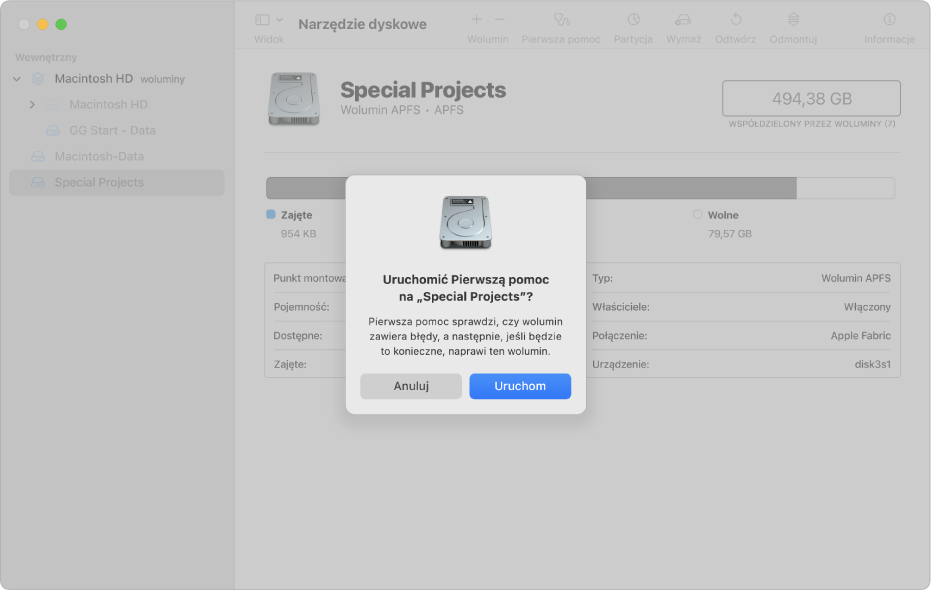Click the disk usage bar
The height and width of the screenshot is (593, 931).
(700, 188)
